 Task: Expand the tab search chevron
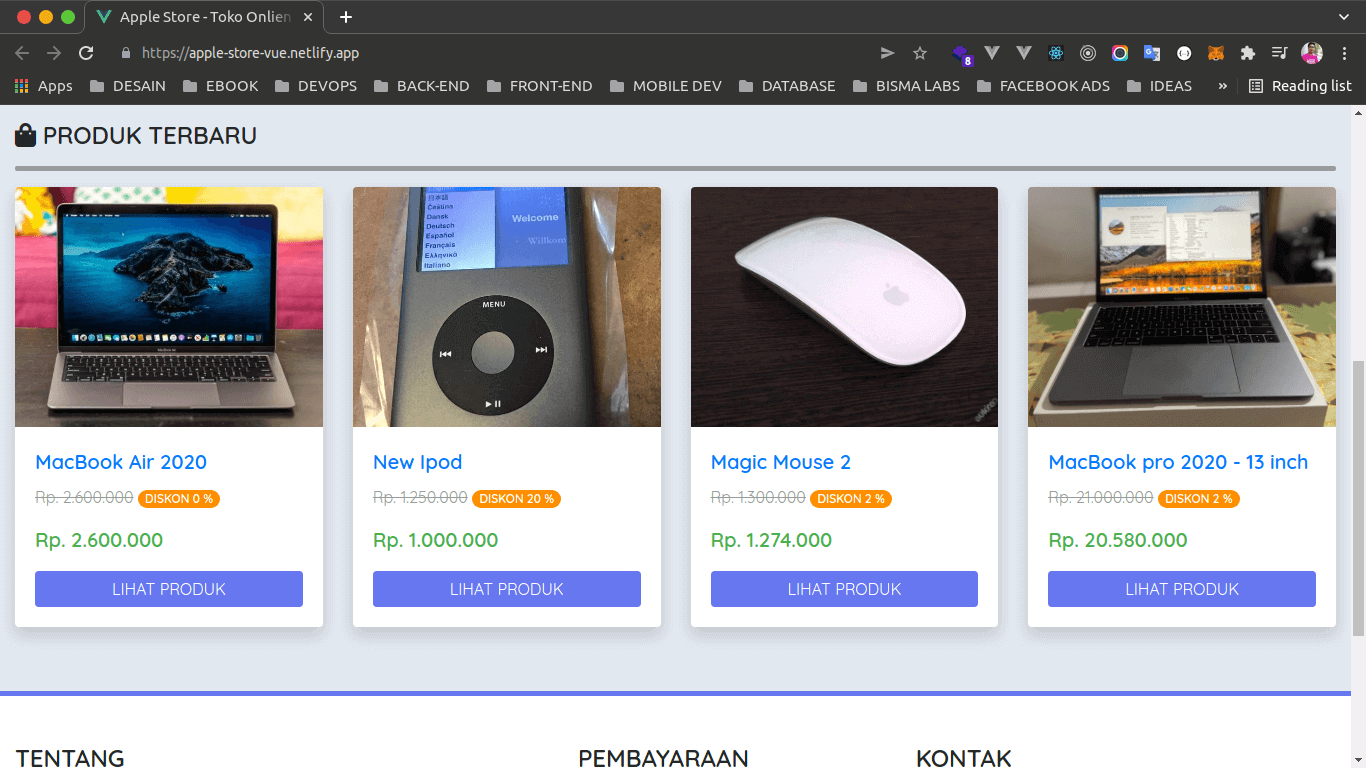coord(1344,17)
